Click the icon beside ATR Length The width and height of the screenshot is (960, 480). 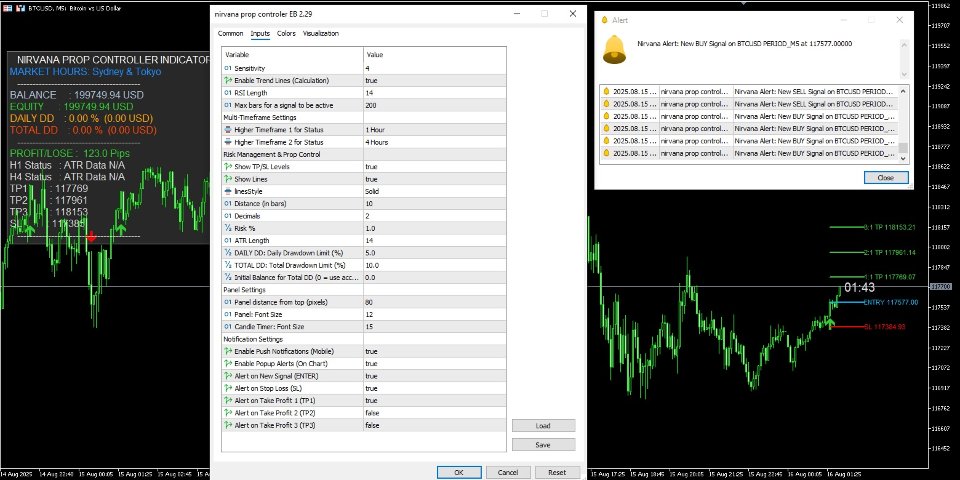(x=228, y=241)
